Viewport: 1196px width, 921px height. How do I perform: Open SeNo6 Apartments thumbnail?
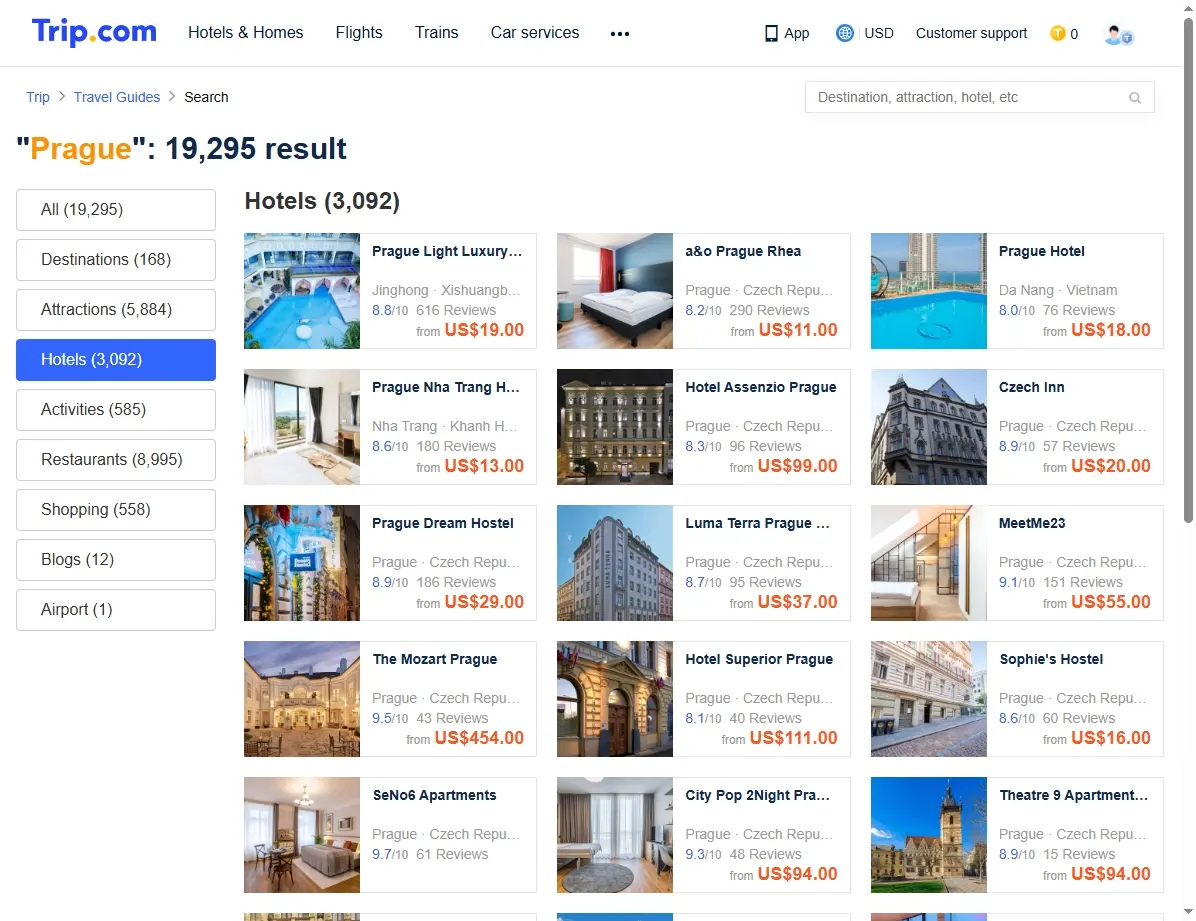click(x=302, y=835)
